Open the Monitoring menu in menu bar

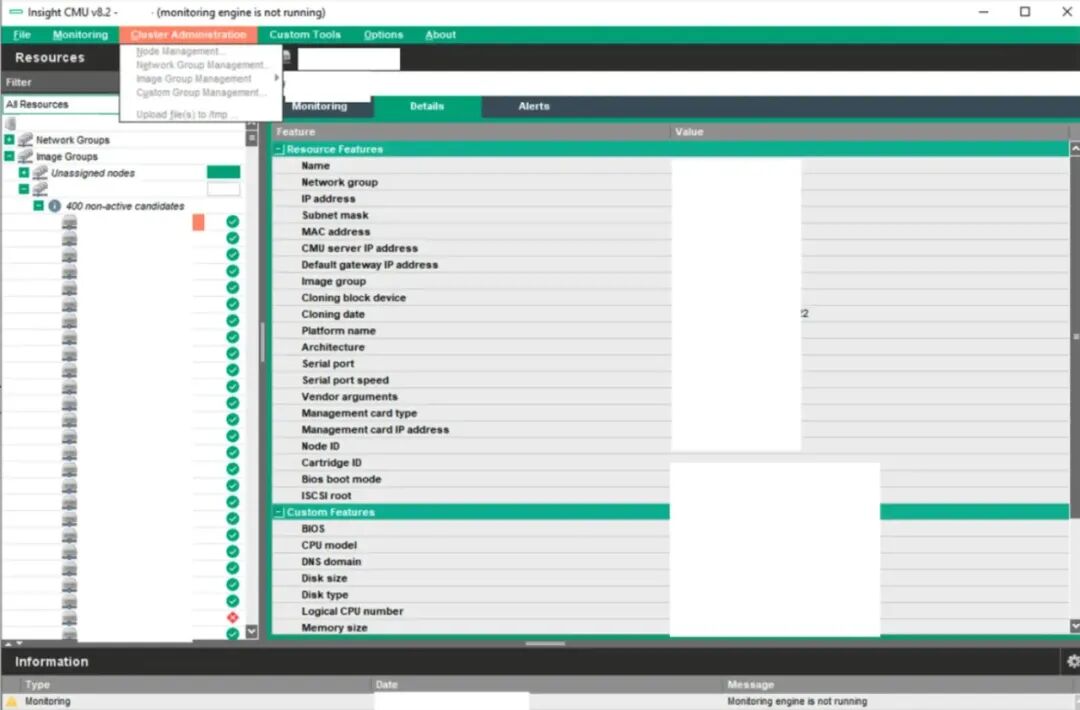(x=81, y=34)
